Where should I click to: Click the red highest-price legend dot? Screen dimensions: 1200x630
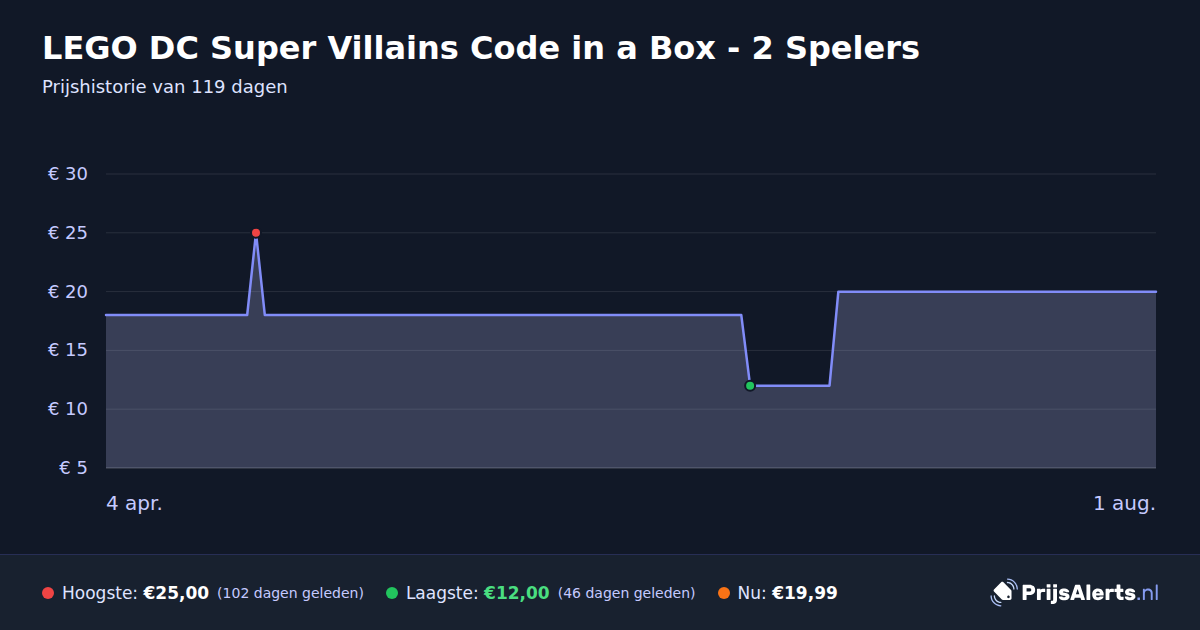click(x=48, y=593)
